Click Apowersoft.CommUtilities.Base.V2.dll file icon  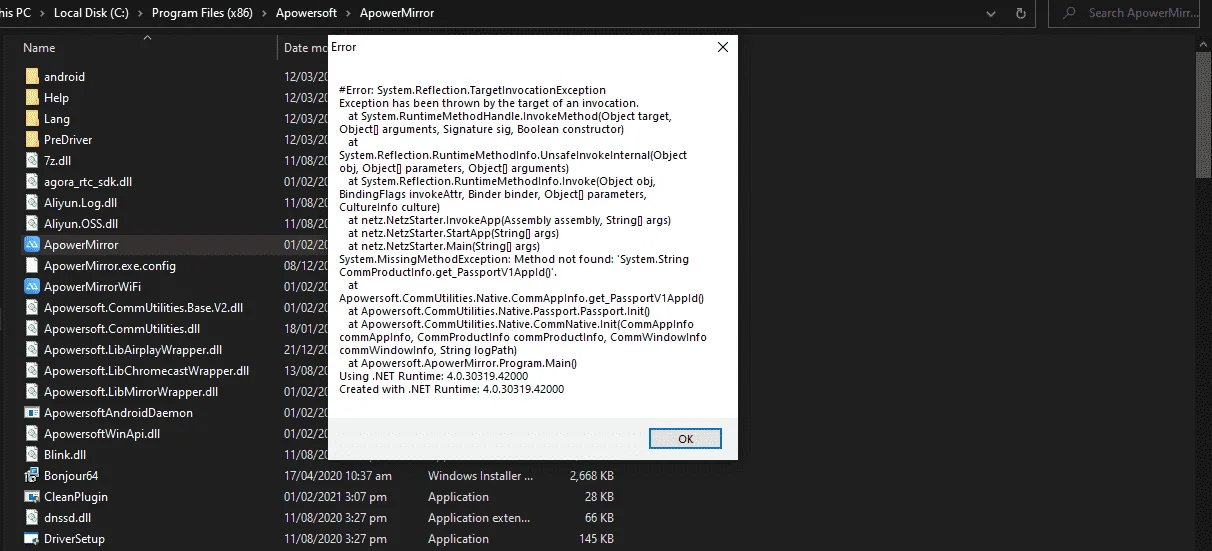tap(32, 307)
